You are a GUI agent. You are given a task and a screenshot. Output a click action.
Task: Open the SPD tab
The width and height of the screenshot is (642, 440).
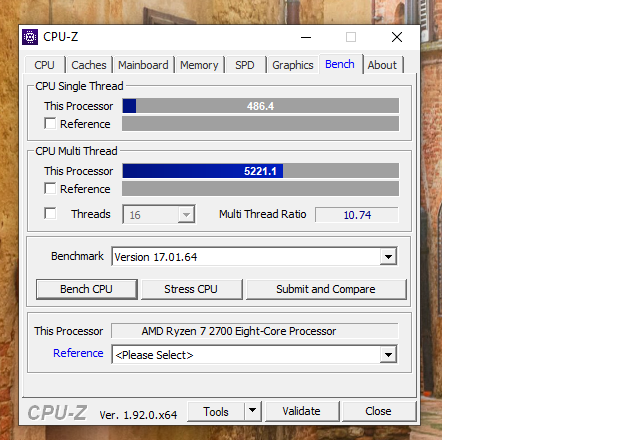(245, 65)
